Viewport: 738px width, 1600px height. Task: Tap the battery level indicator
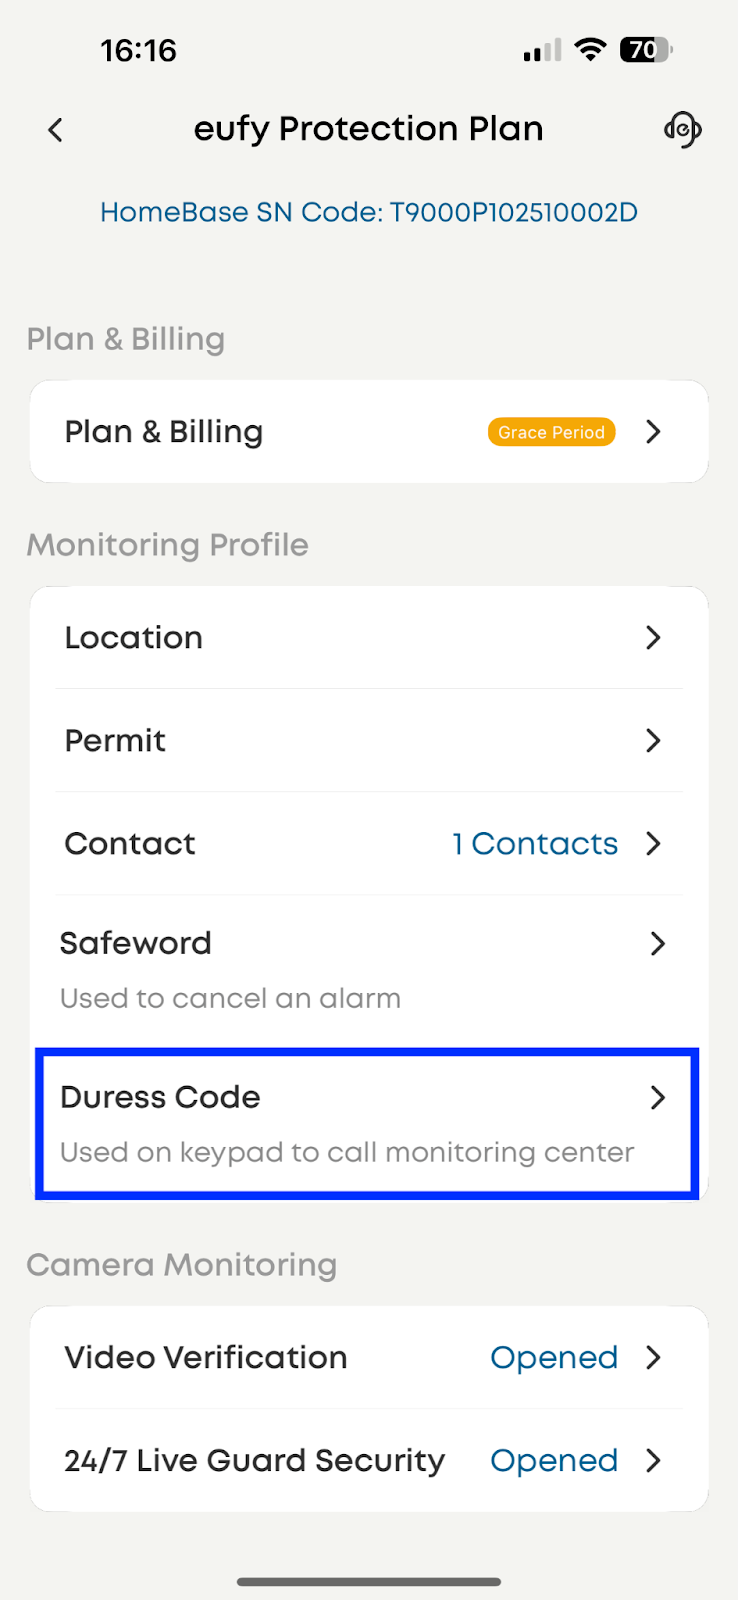tap(646, 50)
